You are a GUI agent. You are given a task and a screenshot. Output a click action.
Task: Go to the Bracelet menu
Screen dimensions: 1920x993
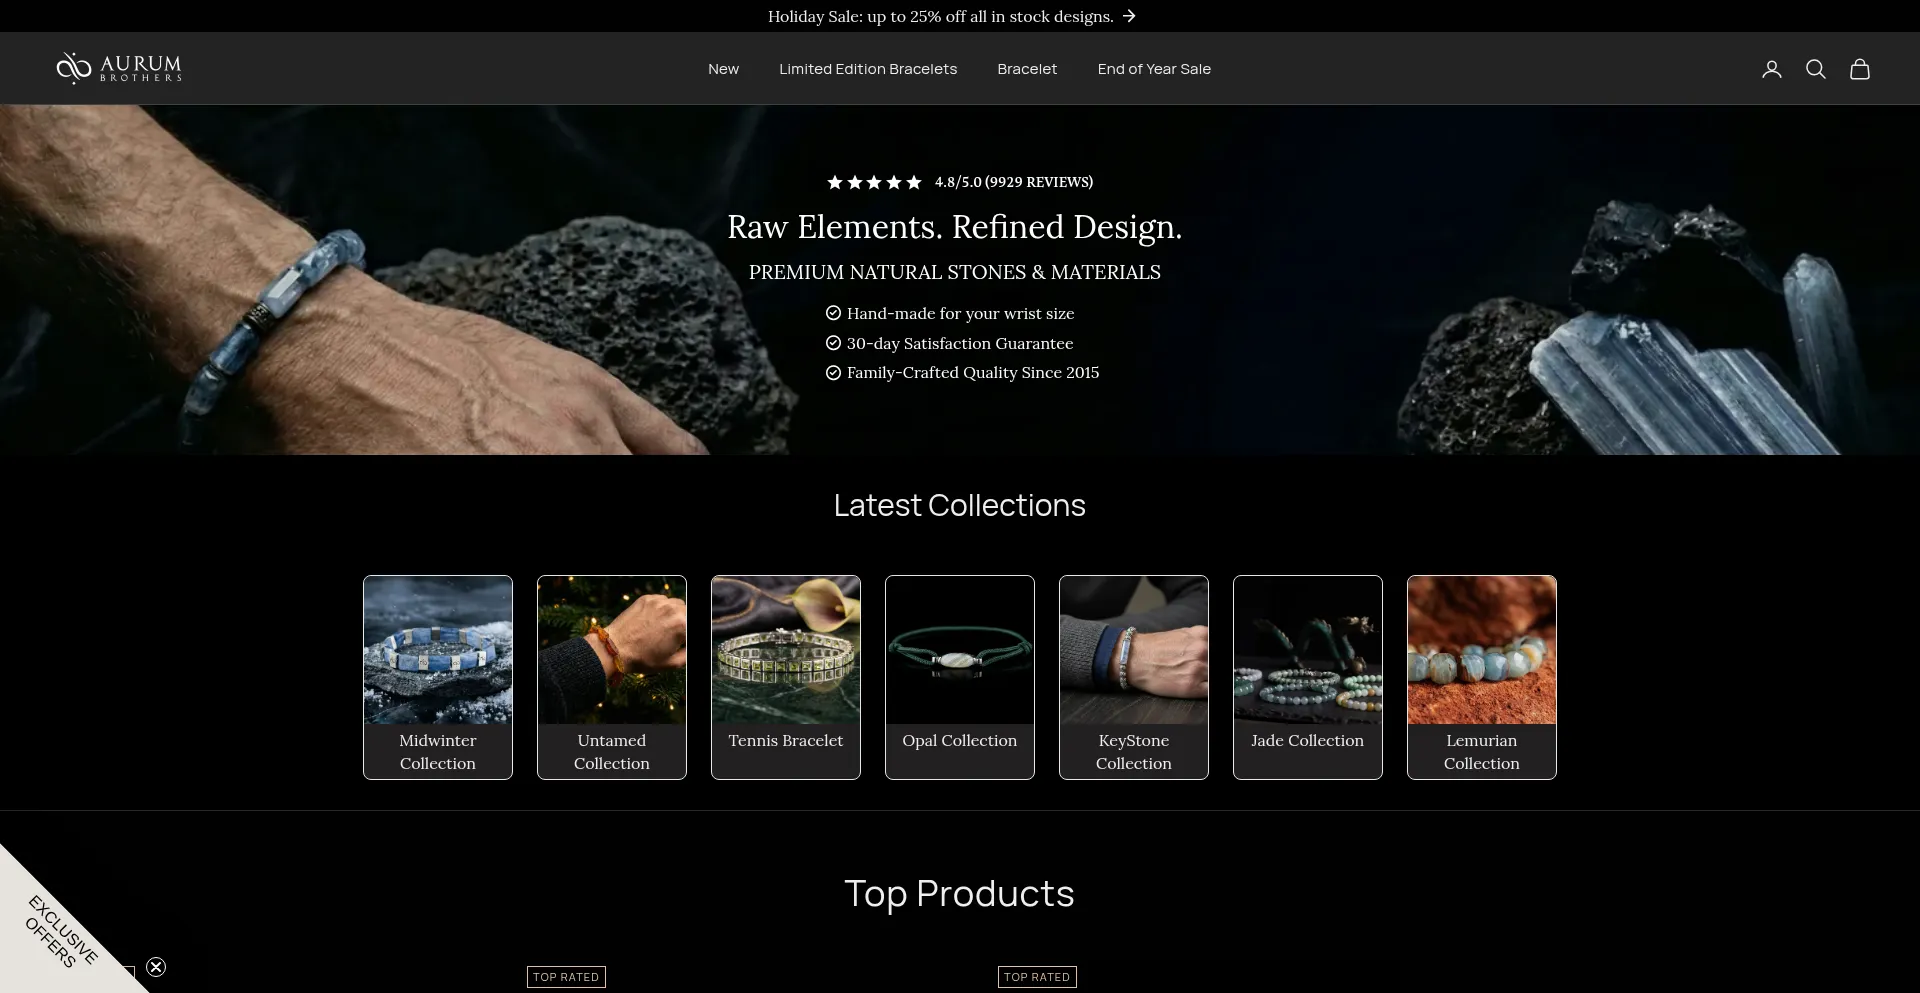[1026, 69]
